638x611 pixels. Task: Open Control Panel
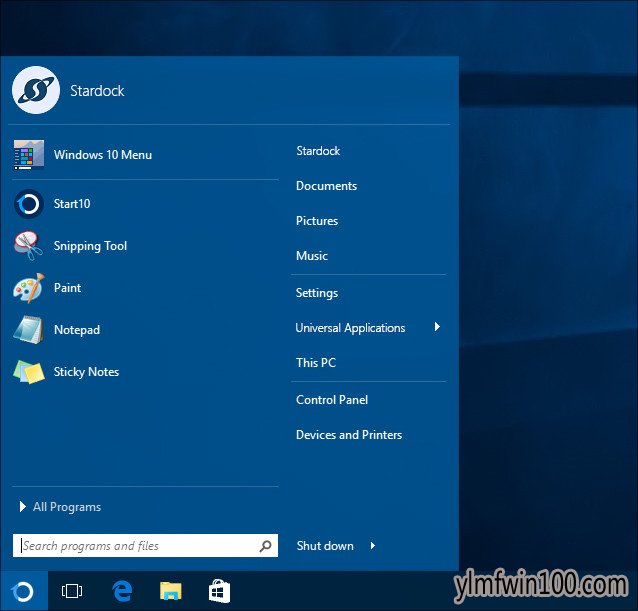[332, 400]
